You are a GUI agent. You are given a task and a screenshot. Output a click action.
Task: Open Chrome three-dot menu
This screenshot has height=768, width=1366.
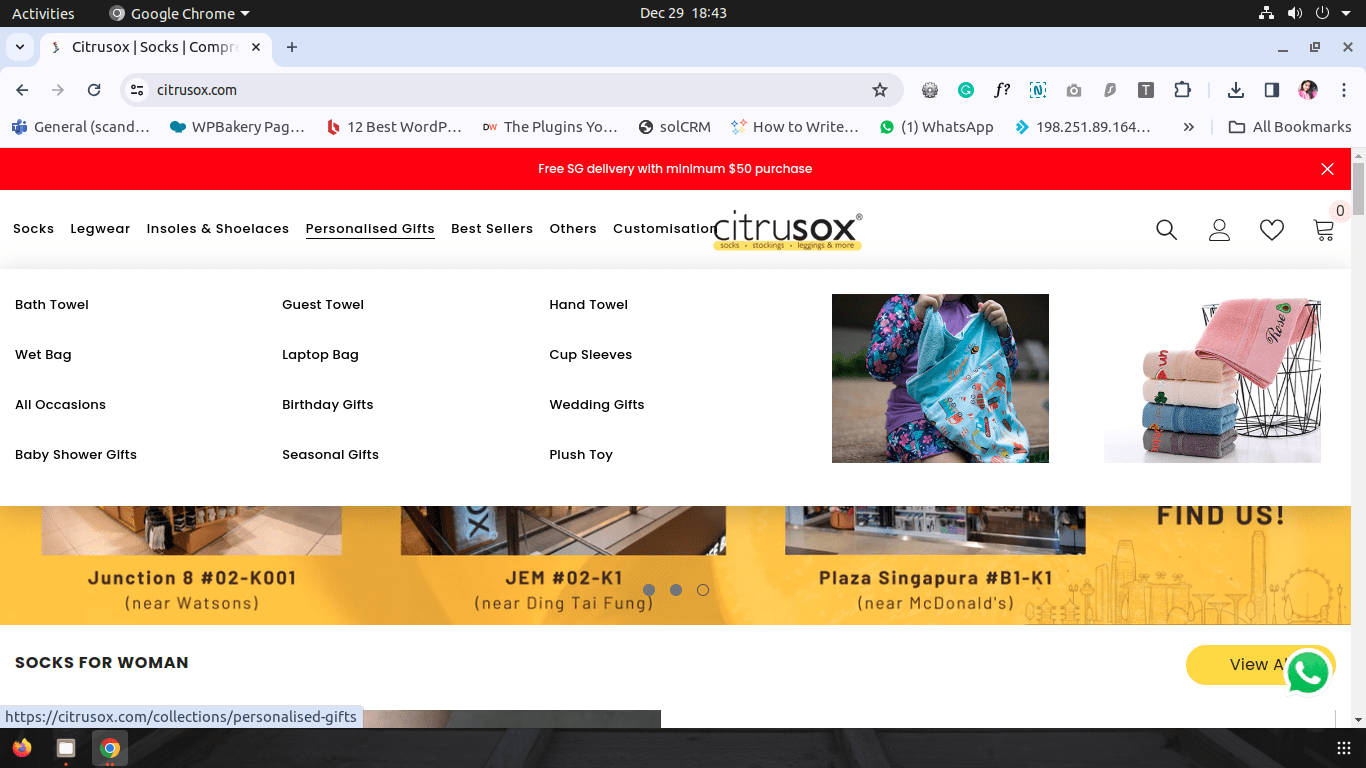[x=1344, y=90]
